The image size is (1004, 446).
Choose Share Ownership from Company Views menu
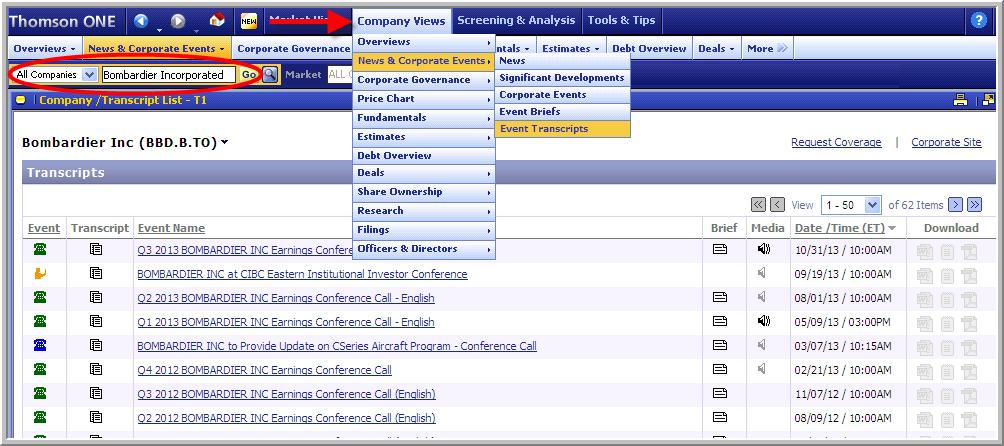tap(424, 192)
